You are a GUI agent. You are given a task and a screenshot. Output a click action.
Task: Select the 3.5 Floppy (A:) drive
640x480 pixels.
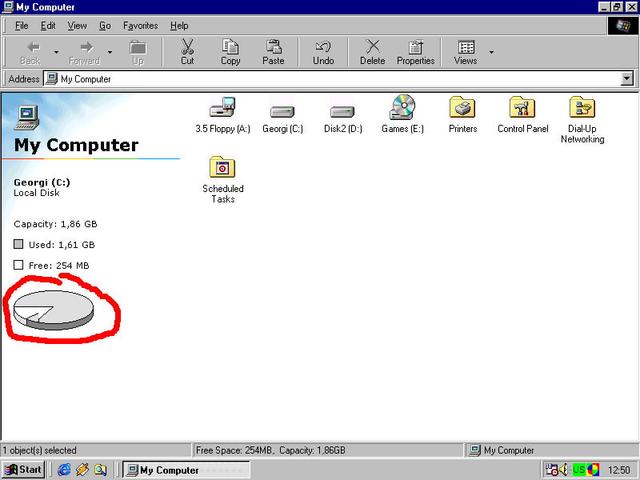click(x=223, y=115)
